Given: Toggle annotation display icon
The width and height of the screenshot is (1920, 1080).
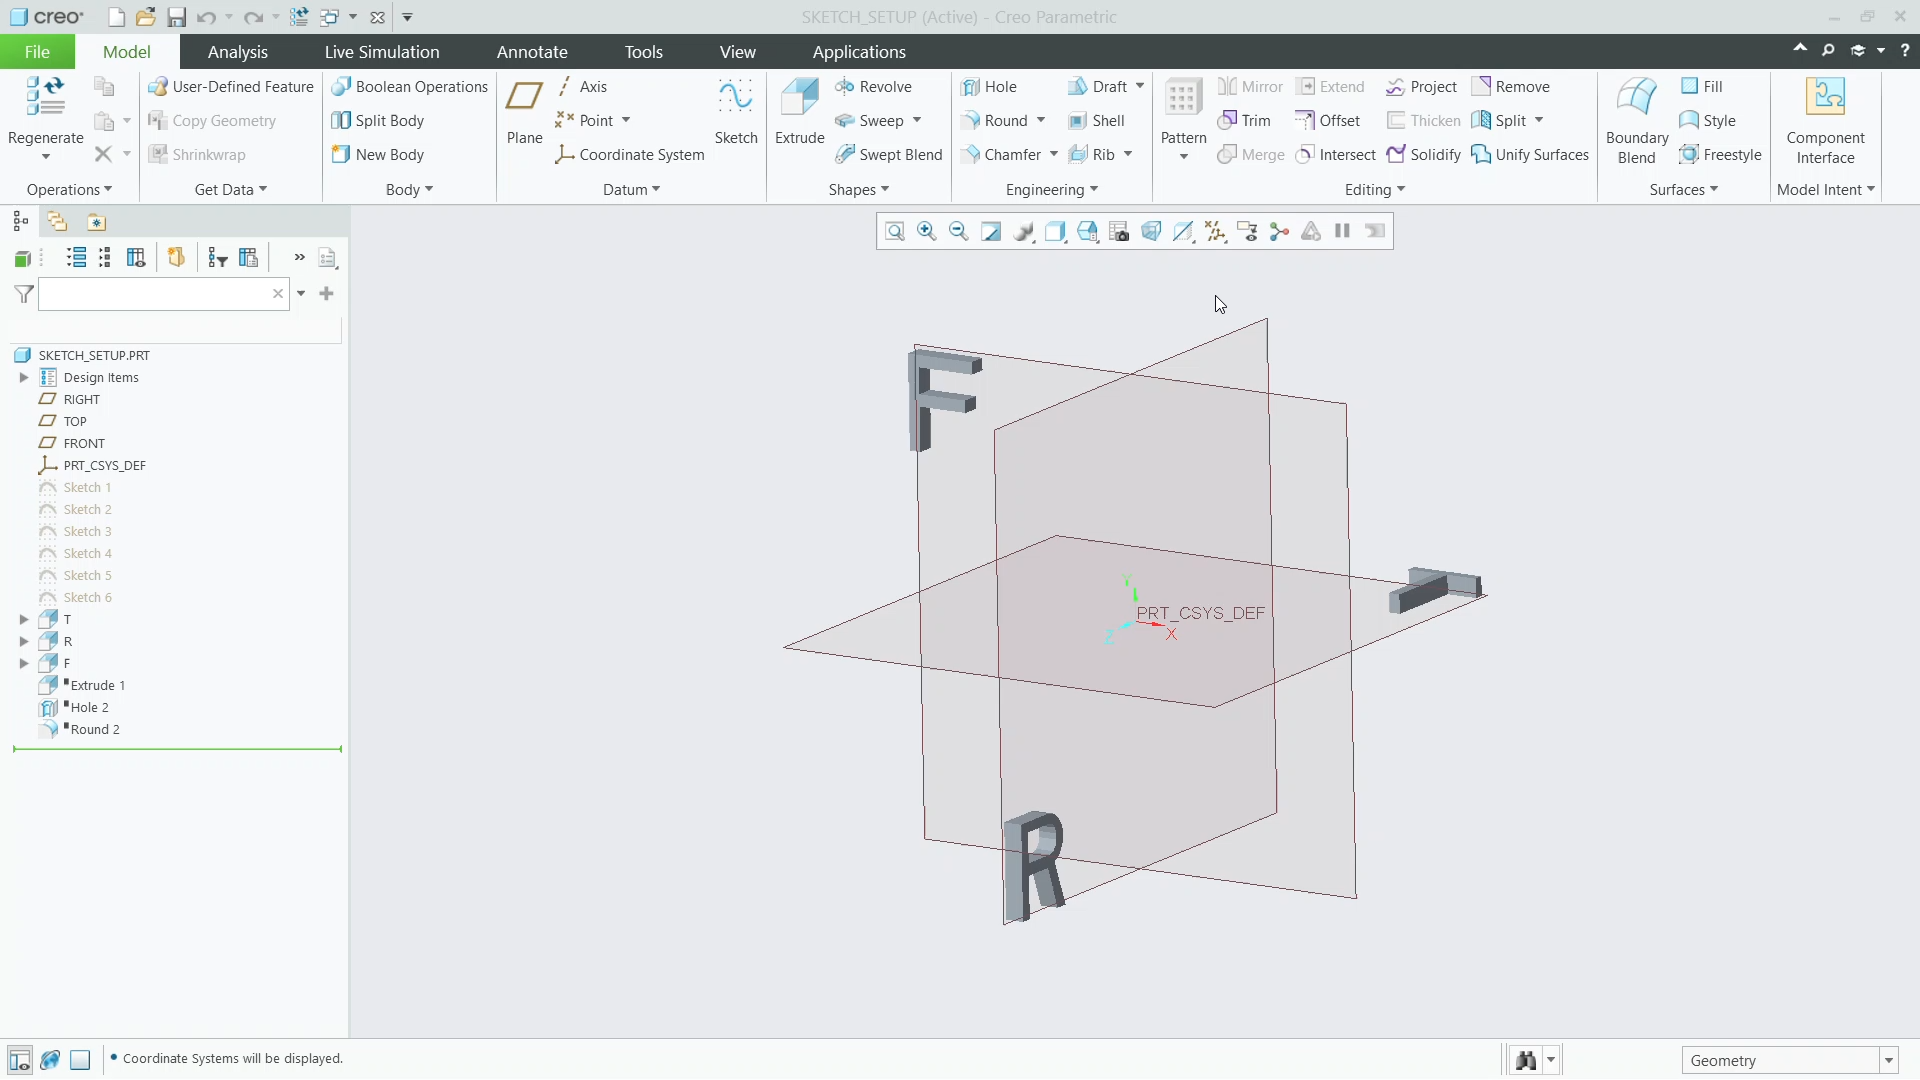Looking at the screenshot, I should pos(1247,232).
